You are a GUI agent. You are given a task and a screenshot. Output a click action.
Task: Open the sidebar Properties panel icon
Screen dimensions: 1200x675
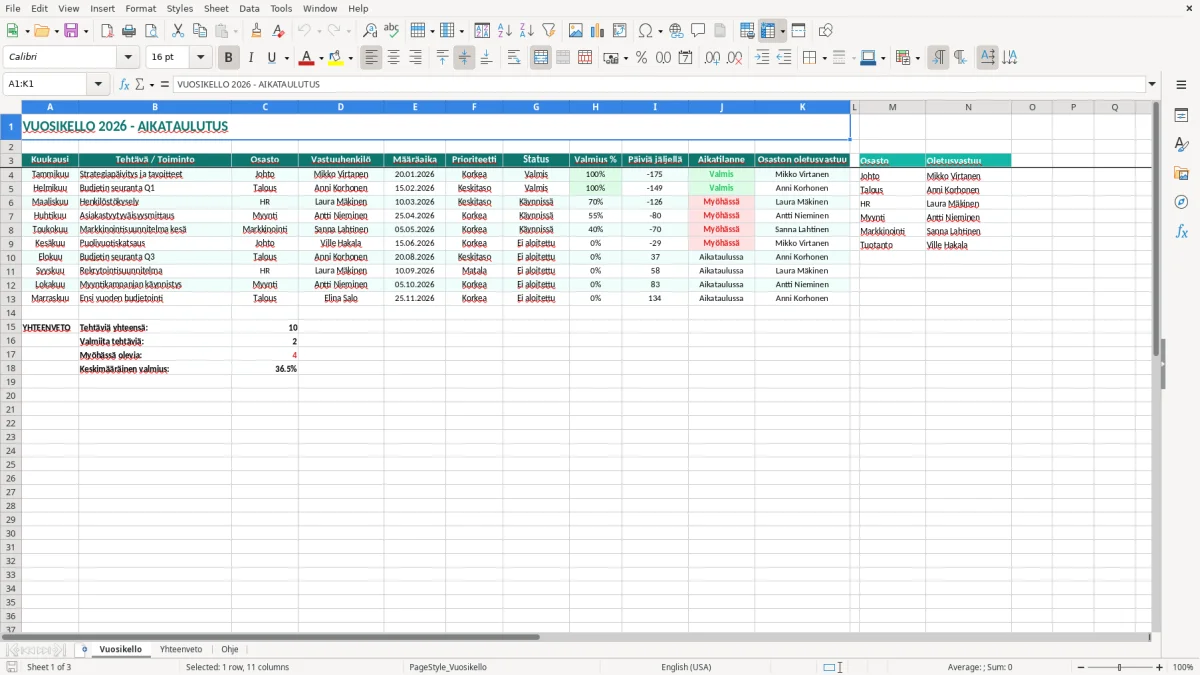(x=1181, y=116)
